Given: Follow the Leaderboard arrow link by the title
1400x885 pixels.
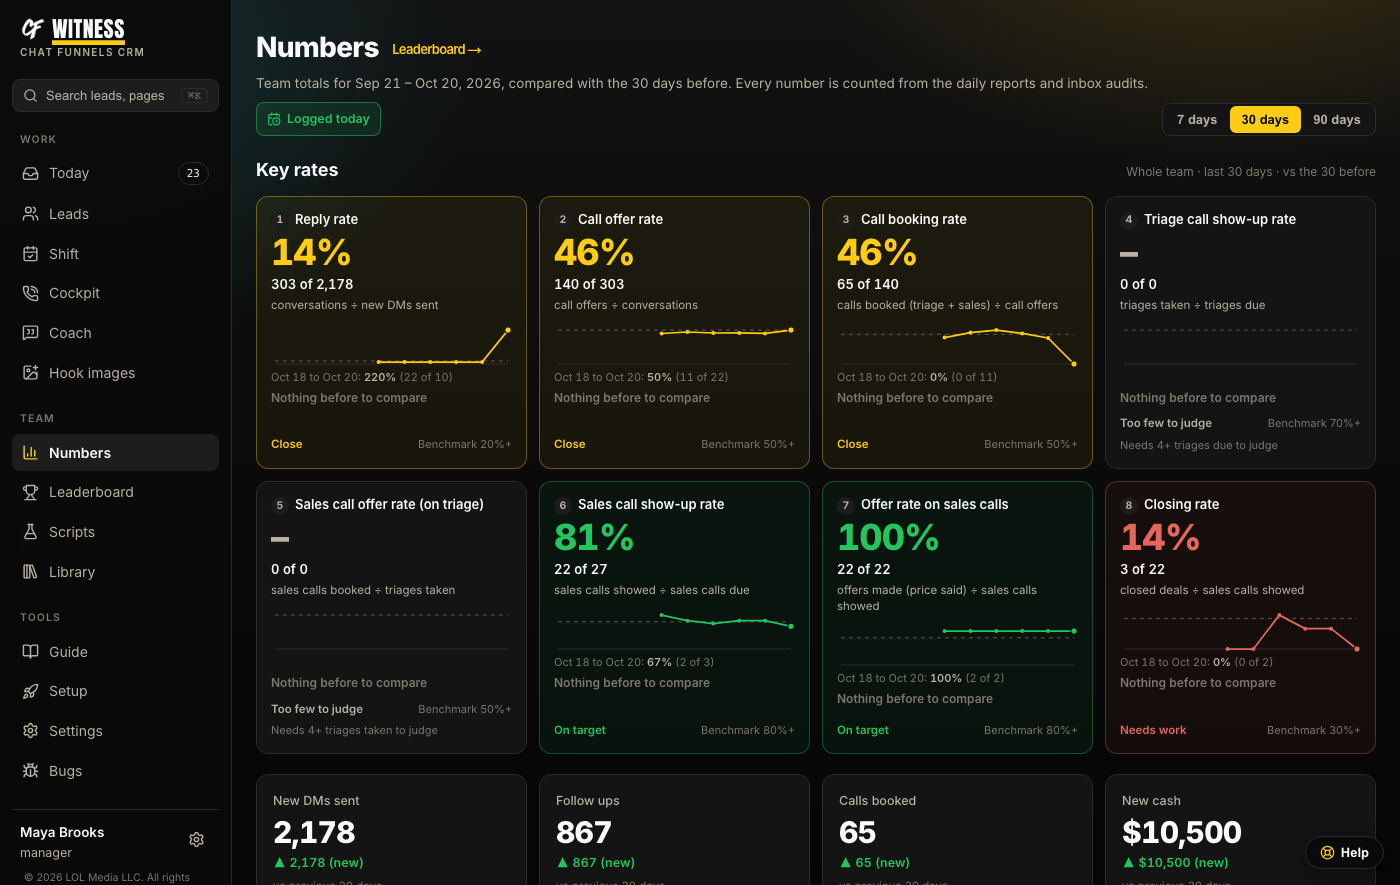Looking at the screenshot, I should click(437, 50).
